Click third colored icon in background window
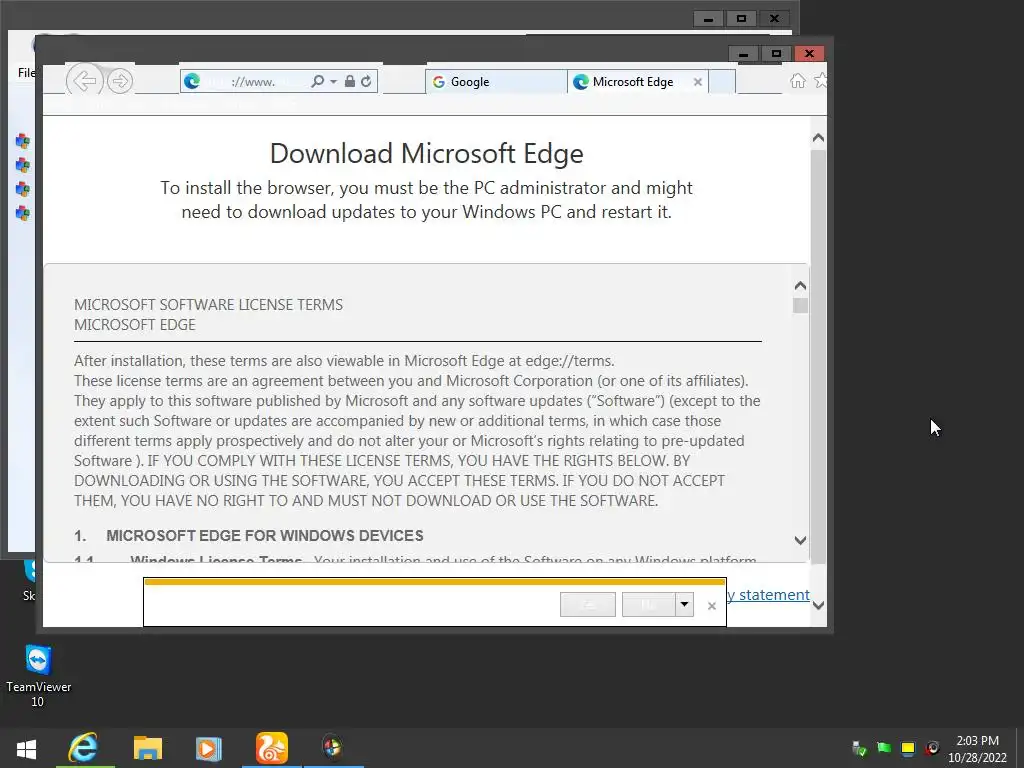 pyautogui.click(x=23, y=189)
